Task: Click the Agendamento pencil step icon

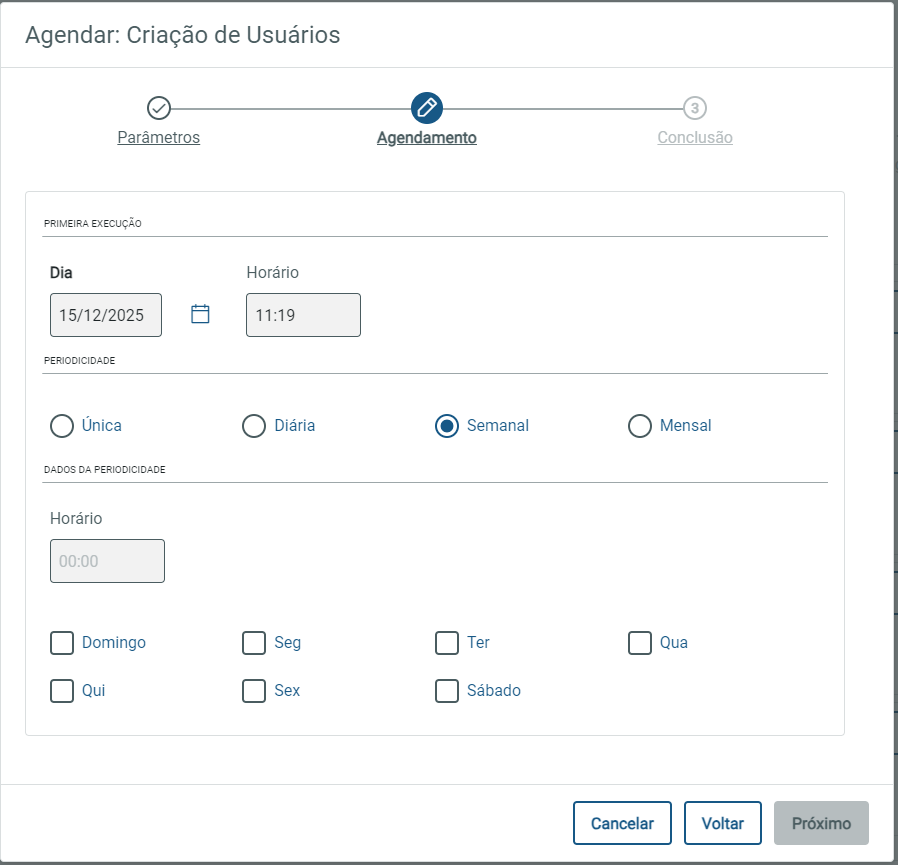Action: pyautogui.click(x=426, y=108)
